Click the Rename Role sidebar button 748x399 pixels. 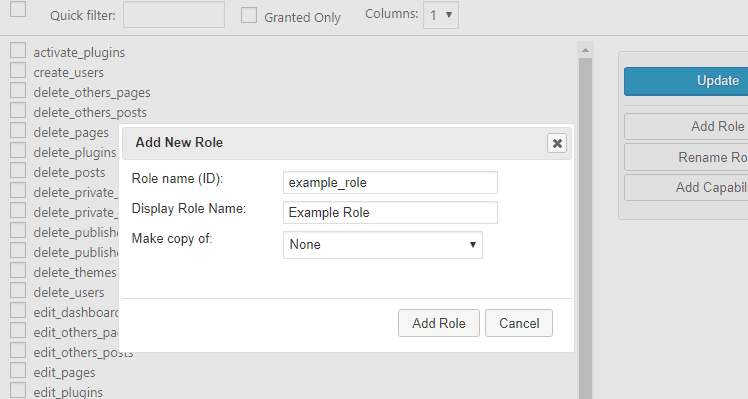coord(686,157)
